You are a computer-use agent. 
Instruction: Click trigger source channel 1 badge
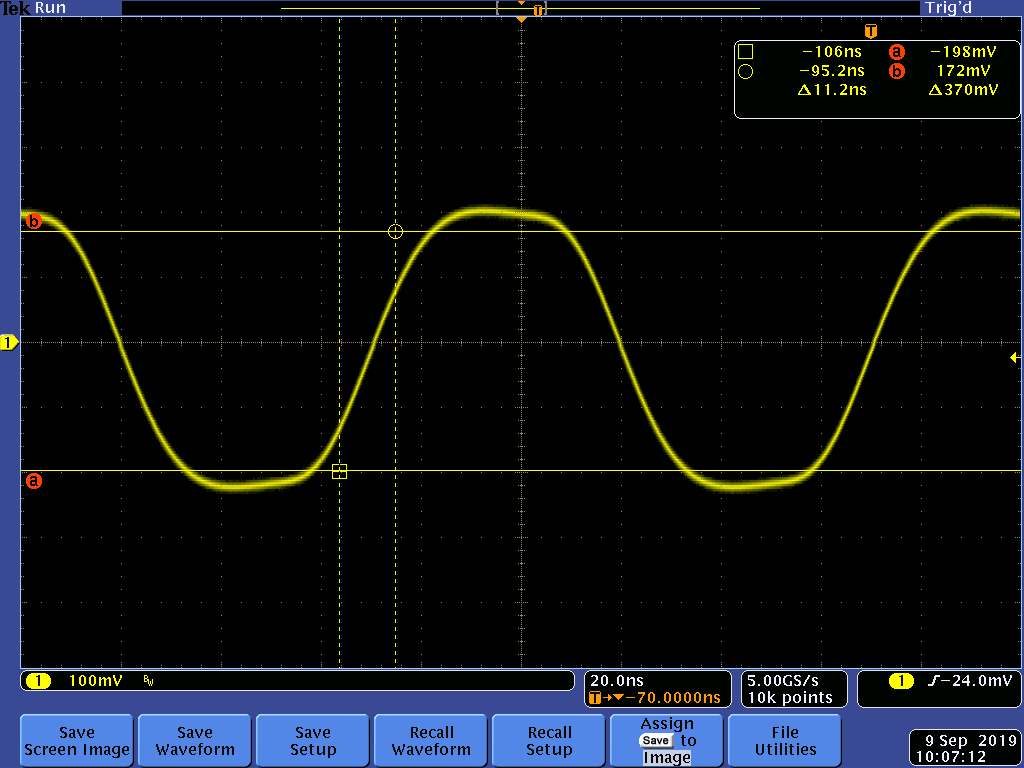[901, 681]
